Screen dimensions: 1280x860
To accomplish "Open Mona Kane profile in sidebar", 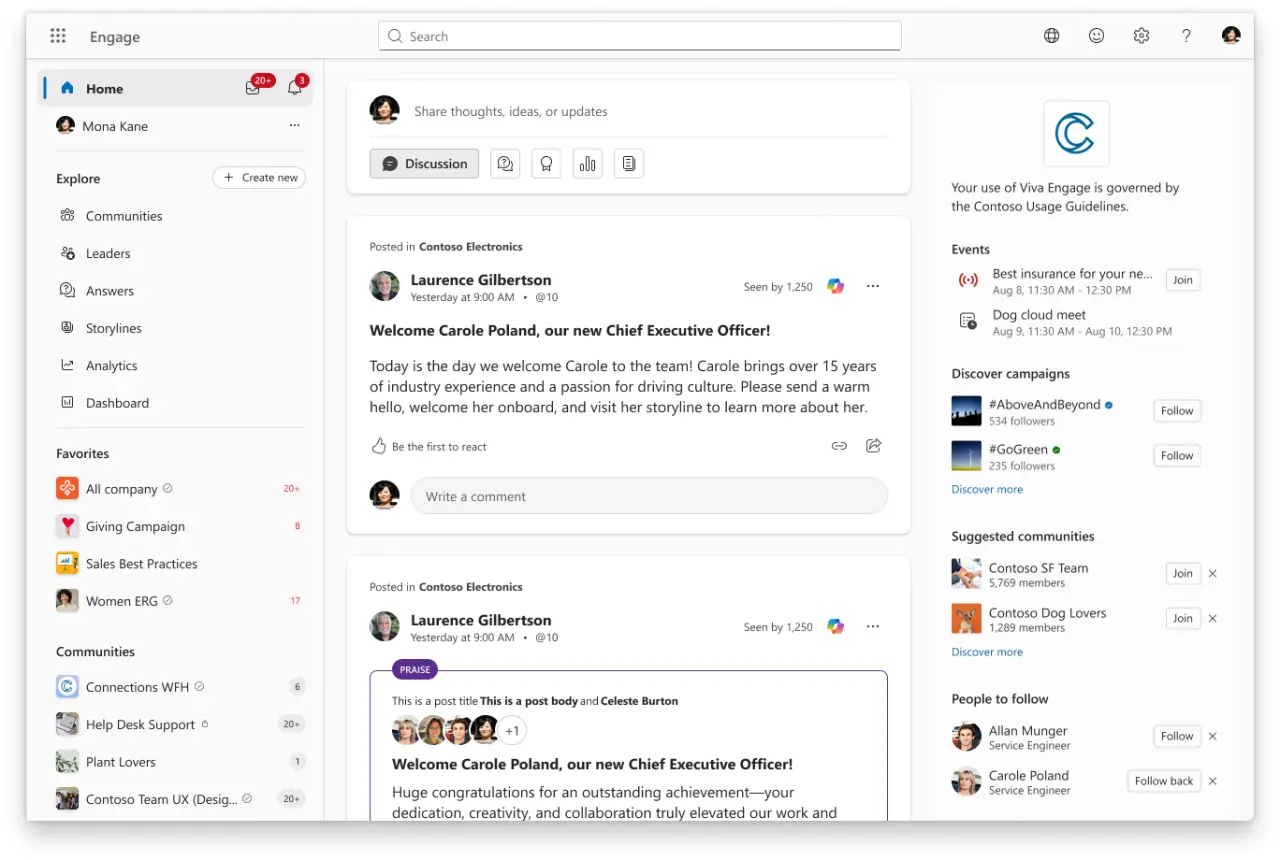I will point(116,126).
